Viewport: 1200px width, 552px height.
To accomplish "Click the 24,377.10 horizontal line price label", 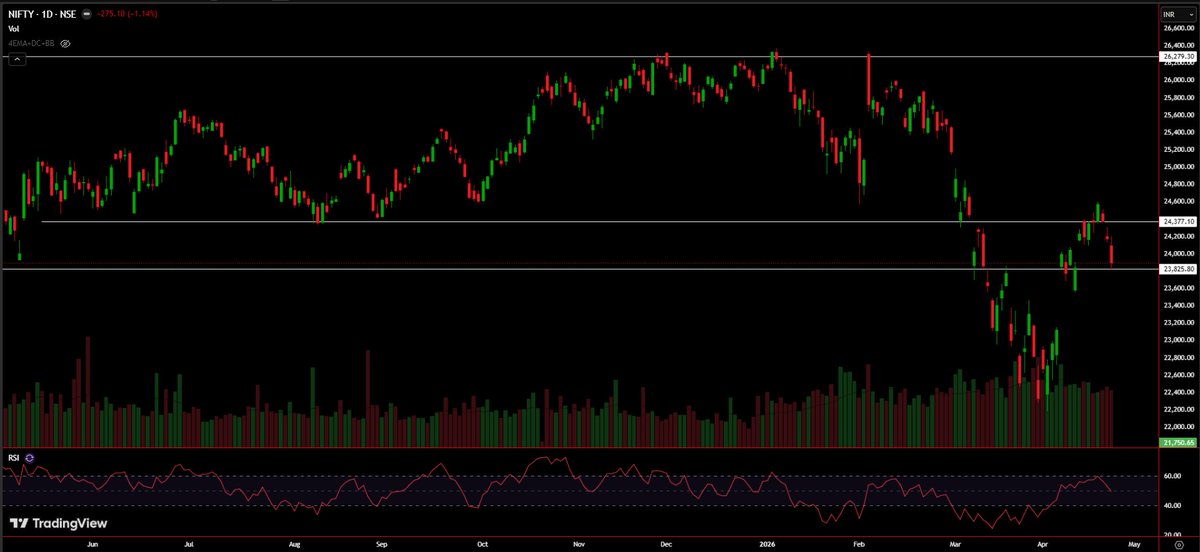I will [1179, 221].
